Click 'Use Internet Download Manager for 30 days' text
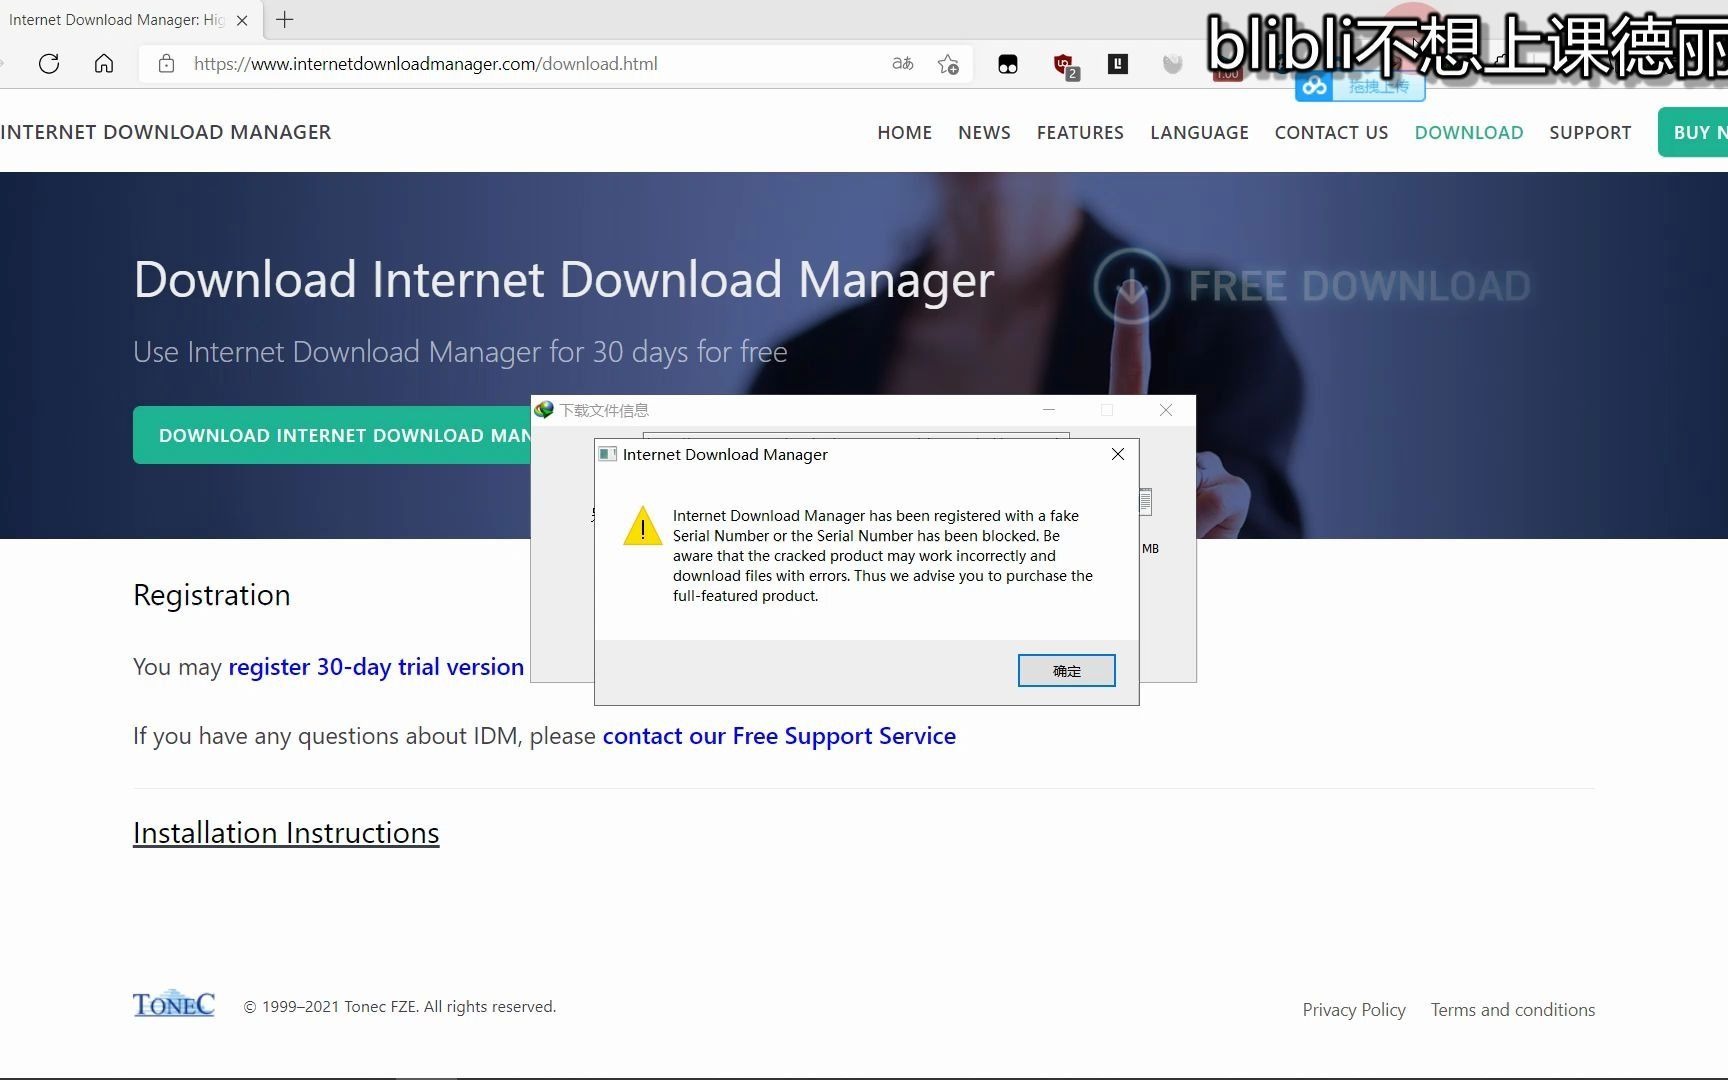 (x=460, y=352)
